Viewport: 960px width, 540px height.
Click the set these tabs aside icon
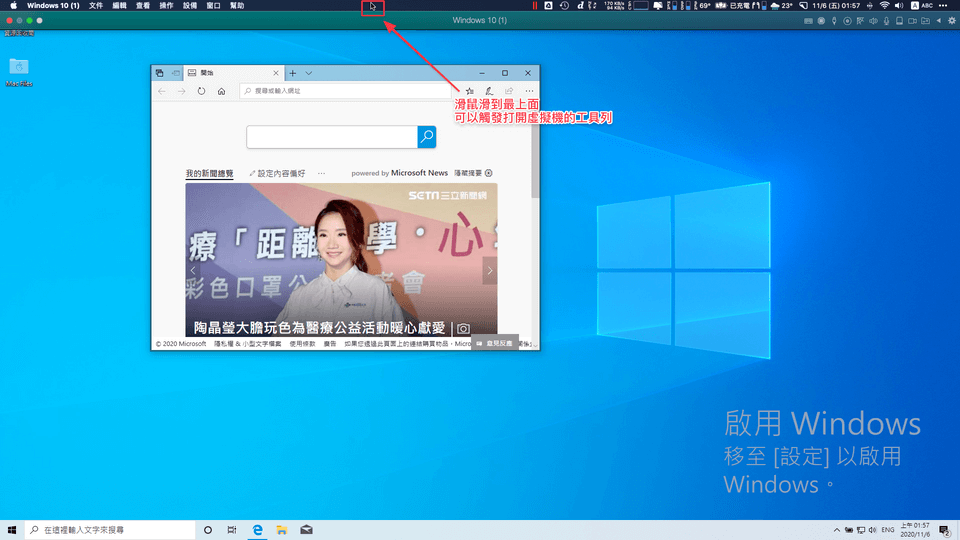(176, 73)
